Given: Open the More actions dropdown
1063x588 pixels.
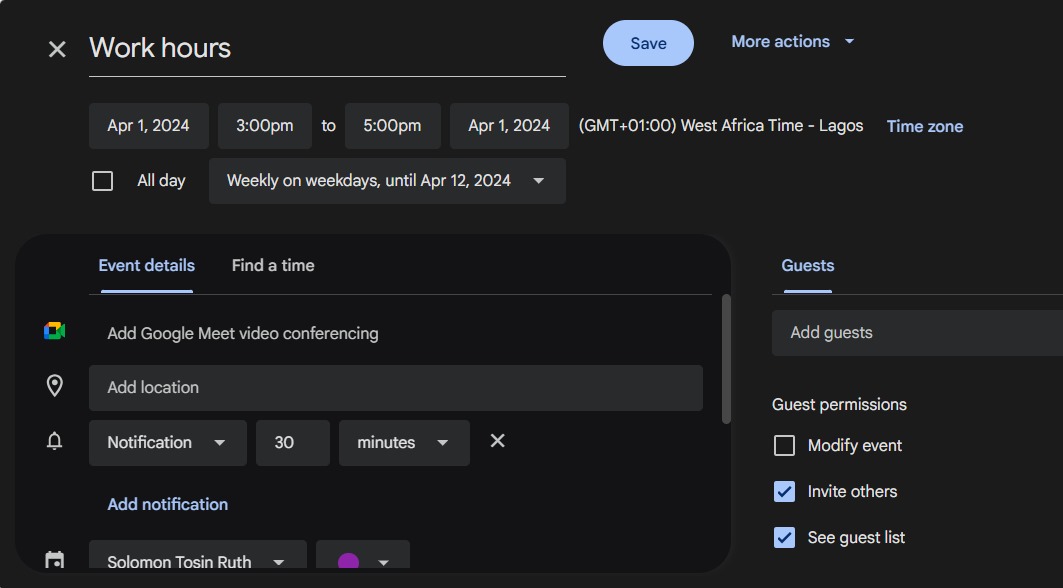Looking at the screenshot, I should tap(792, 41).
